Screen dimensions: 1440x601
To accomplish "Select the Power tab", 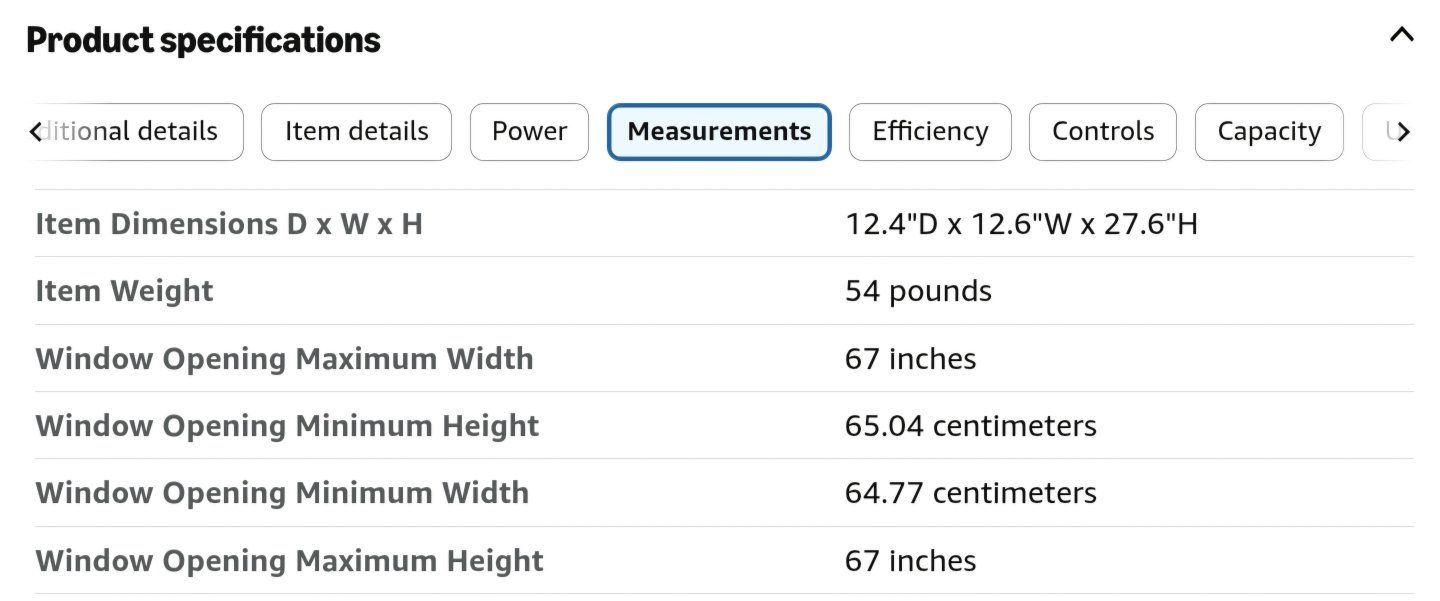I will [529, 132].
